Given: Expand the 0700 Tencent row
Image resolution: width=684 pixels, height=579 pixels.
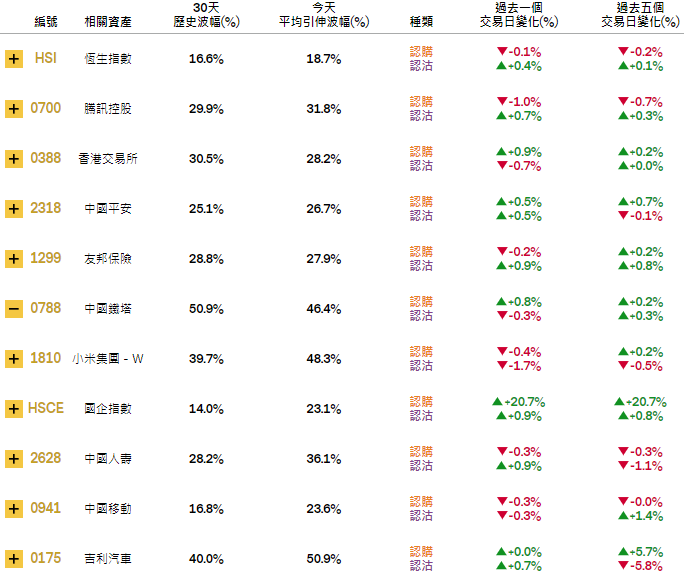Looking at the screenshot, I should (x=14, y=109).
